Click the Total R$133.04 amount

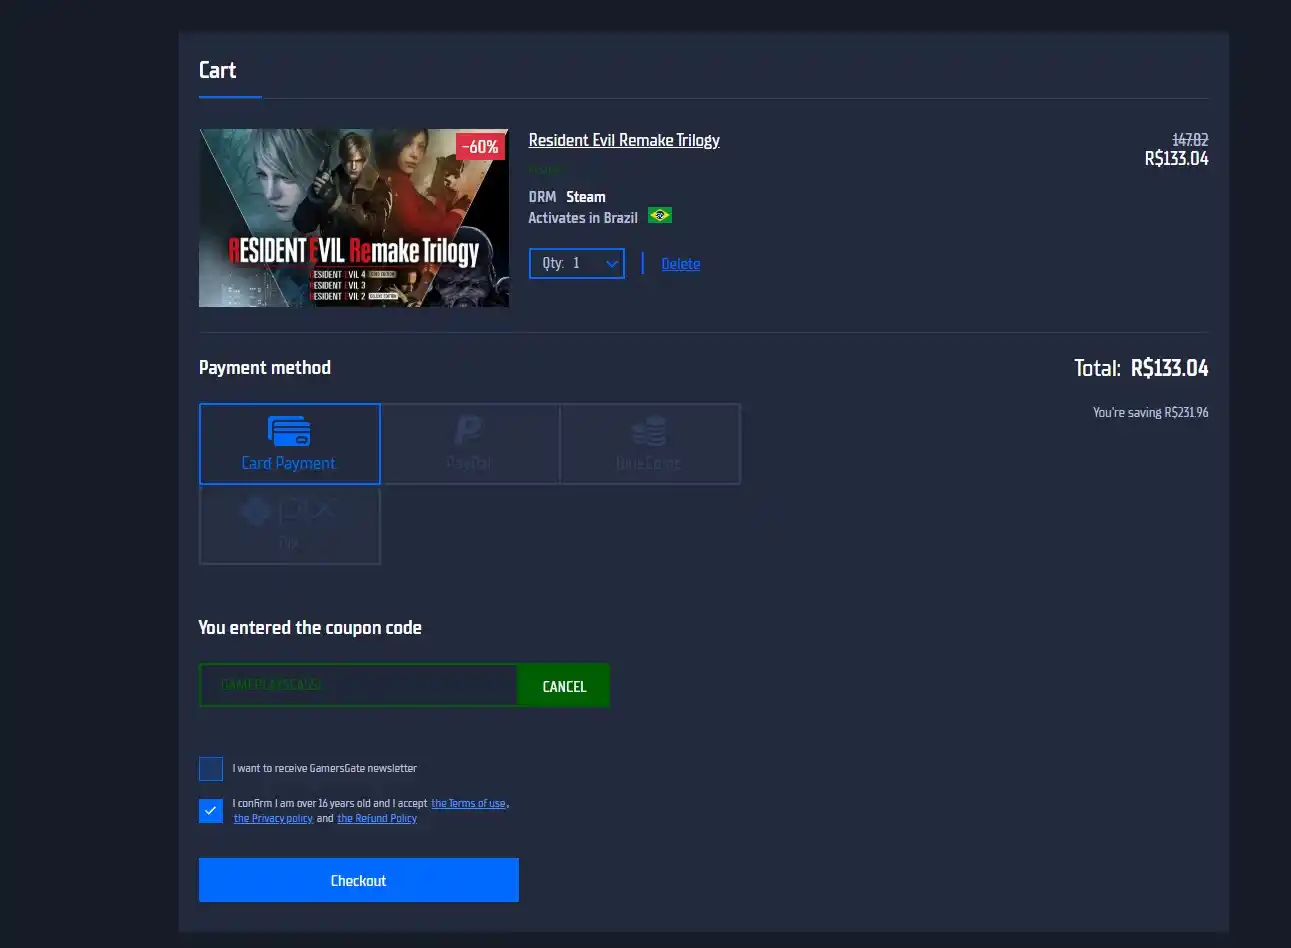coord(1169,368)
